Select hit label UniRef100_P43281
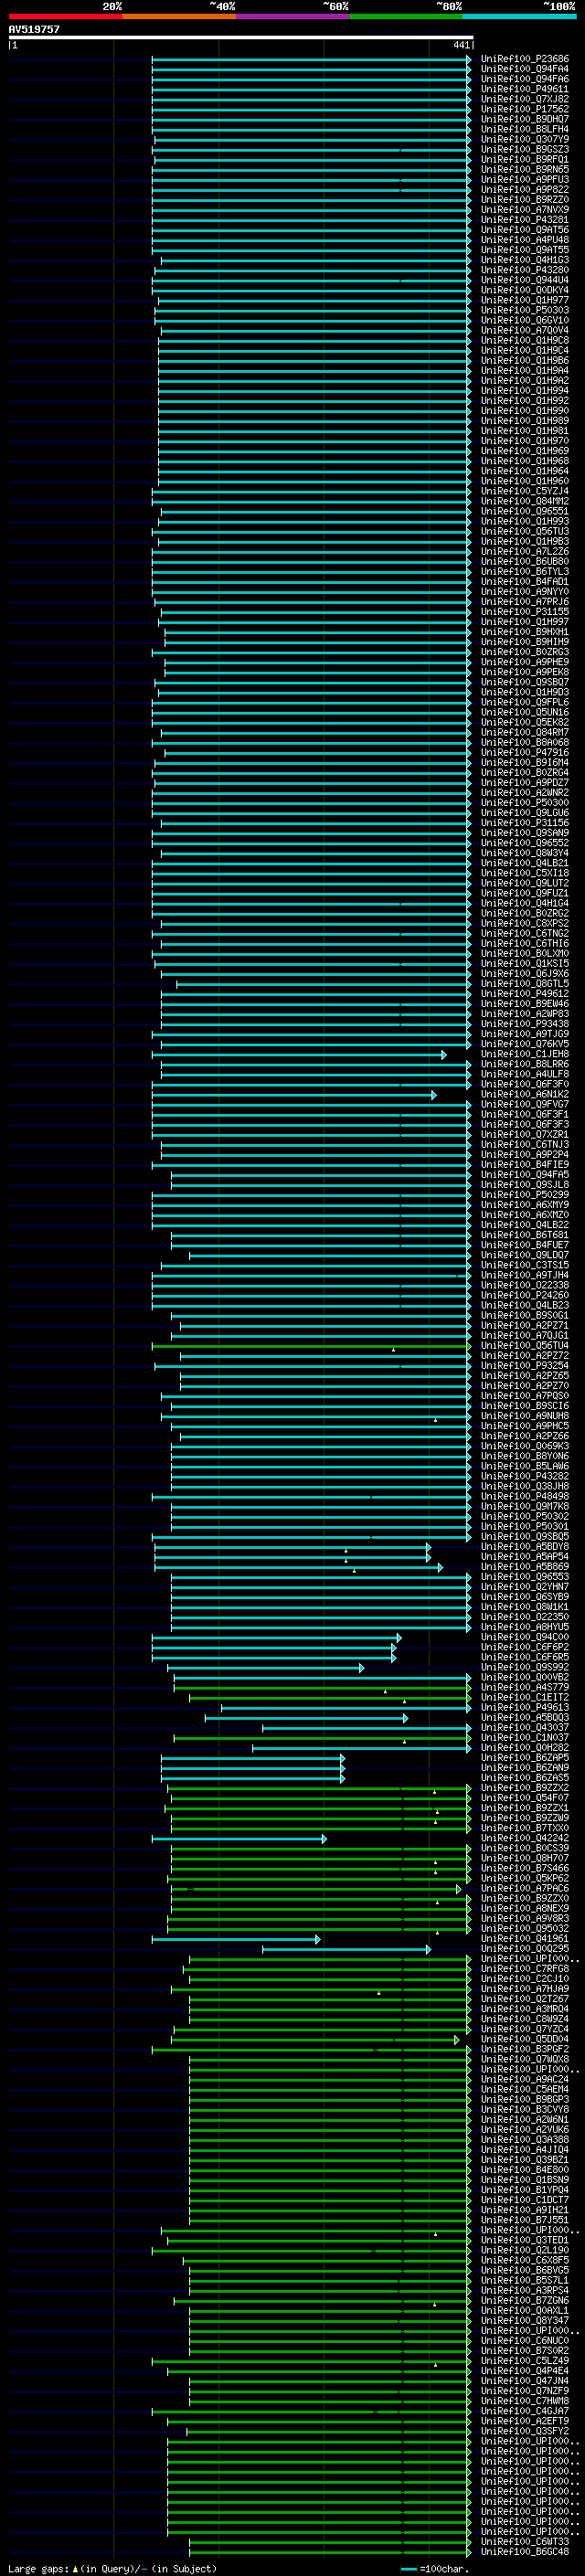This screenshot has height=2576, width=585. [x=525, y=220]
